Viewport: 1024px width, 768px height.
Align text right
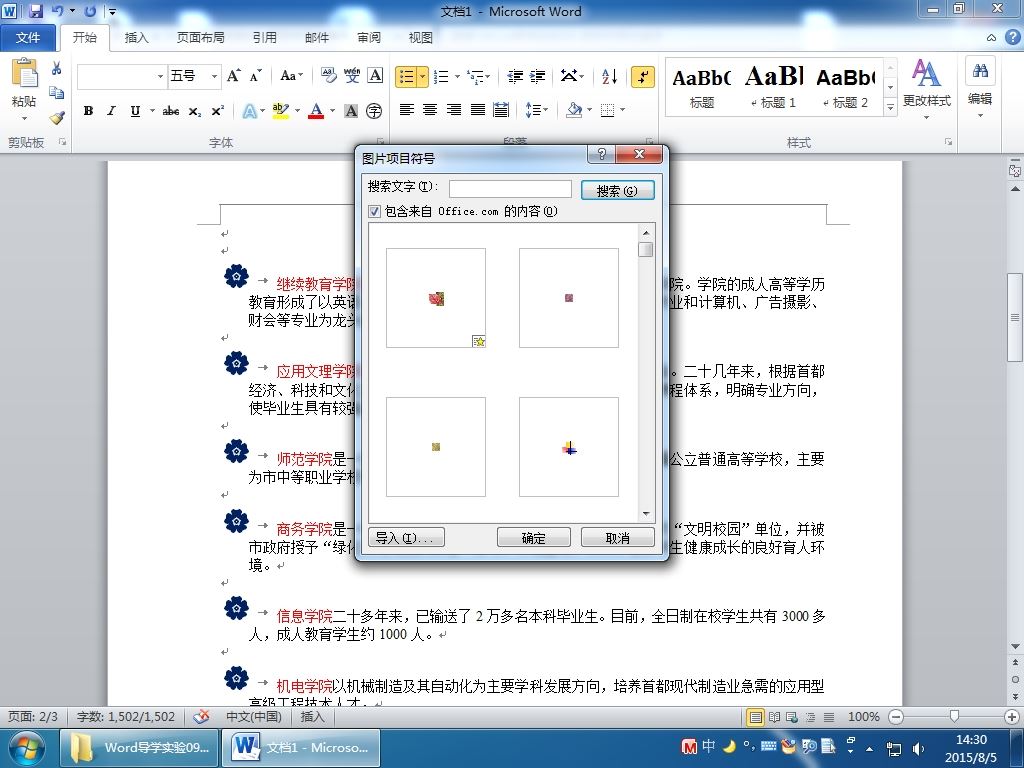[453, 110]
